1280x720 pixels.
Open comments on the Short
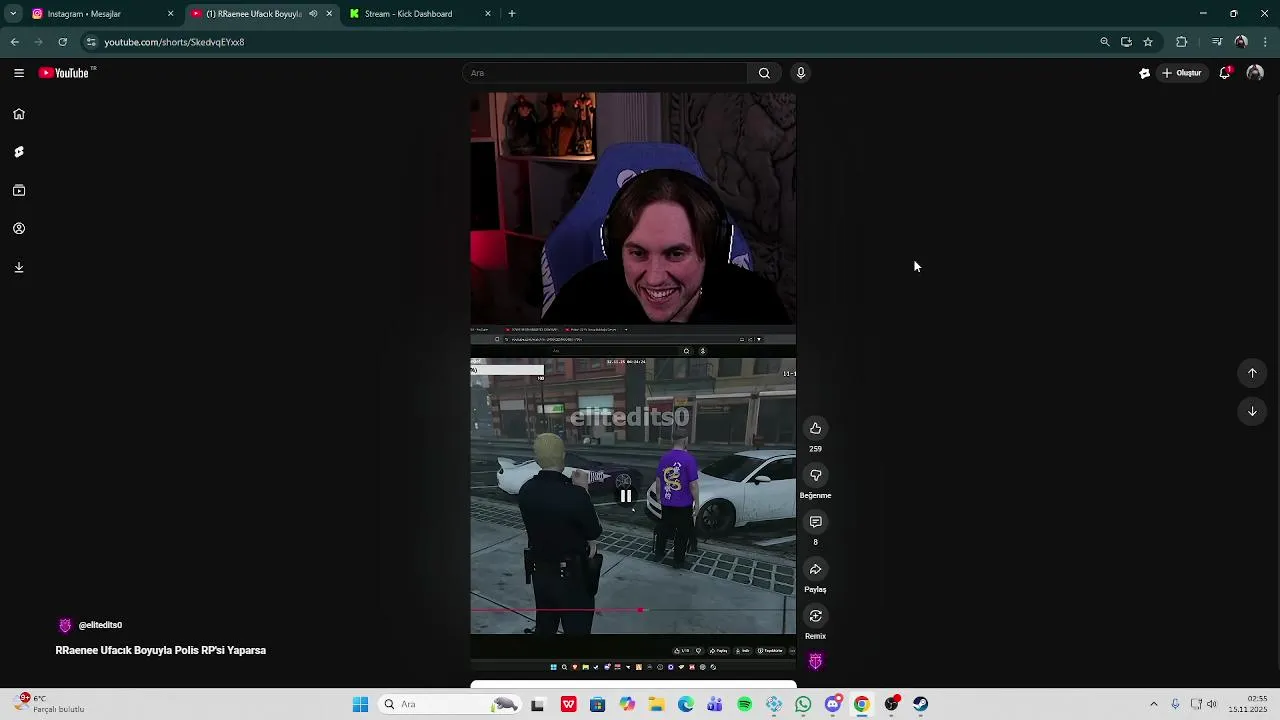pos(815,522)
